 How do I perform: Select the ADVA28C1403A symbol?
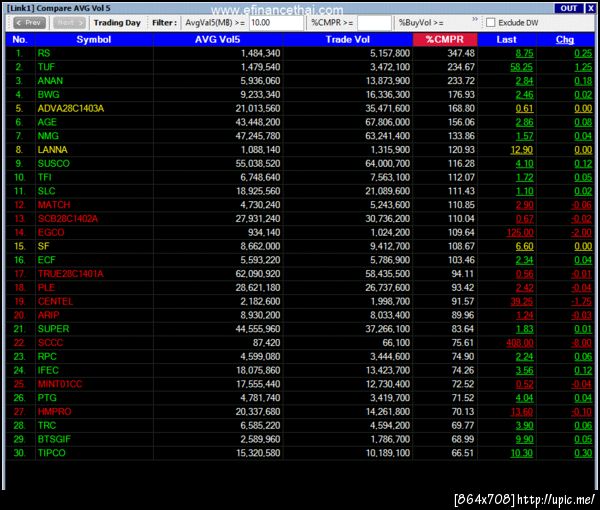coord(71,108)
